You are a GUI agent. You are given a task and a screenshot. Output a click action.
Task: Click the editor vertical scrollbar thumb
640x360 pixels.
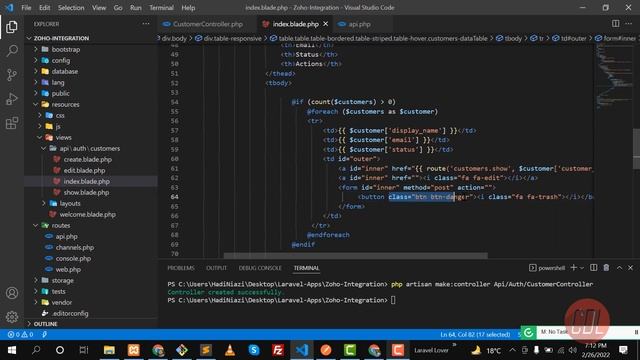coord(636,149)
